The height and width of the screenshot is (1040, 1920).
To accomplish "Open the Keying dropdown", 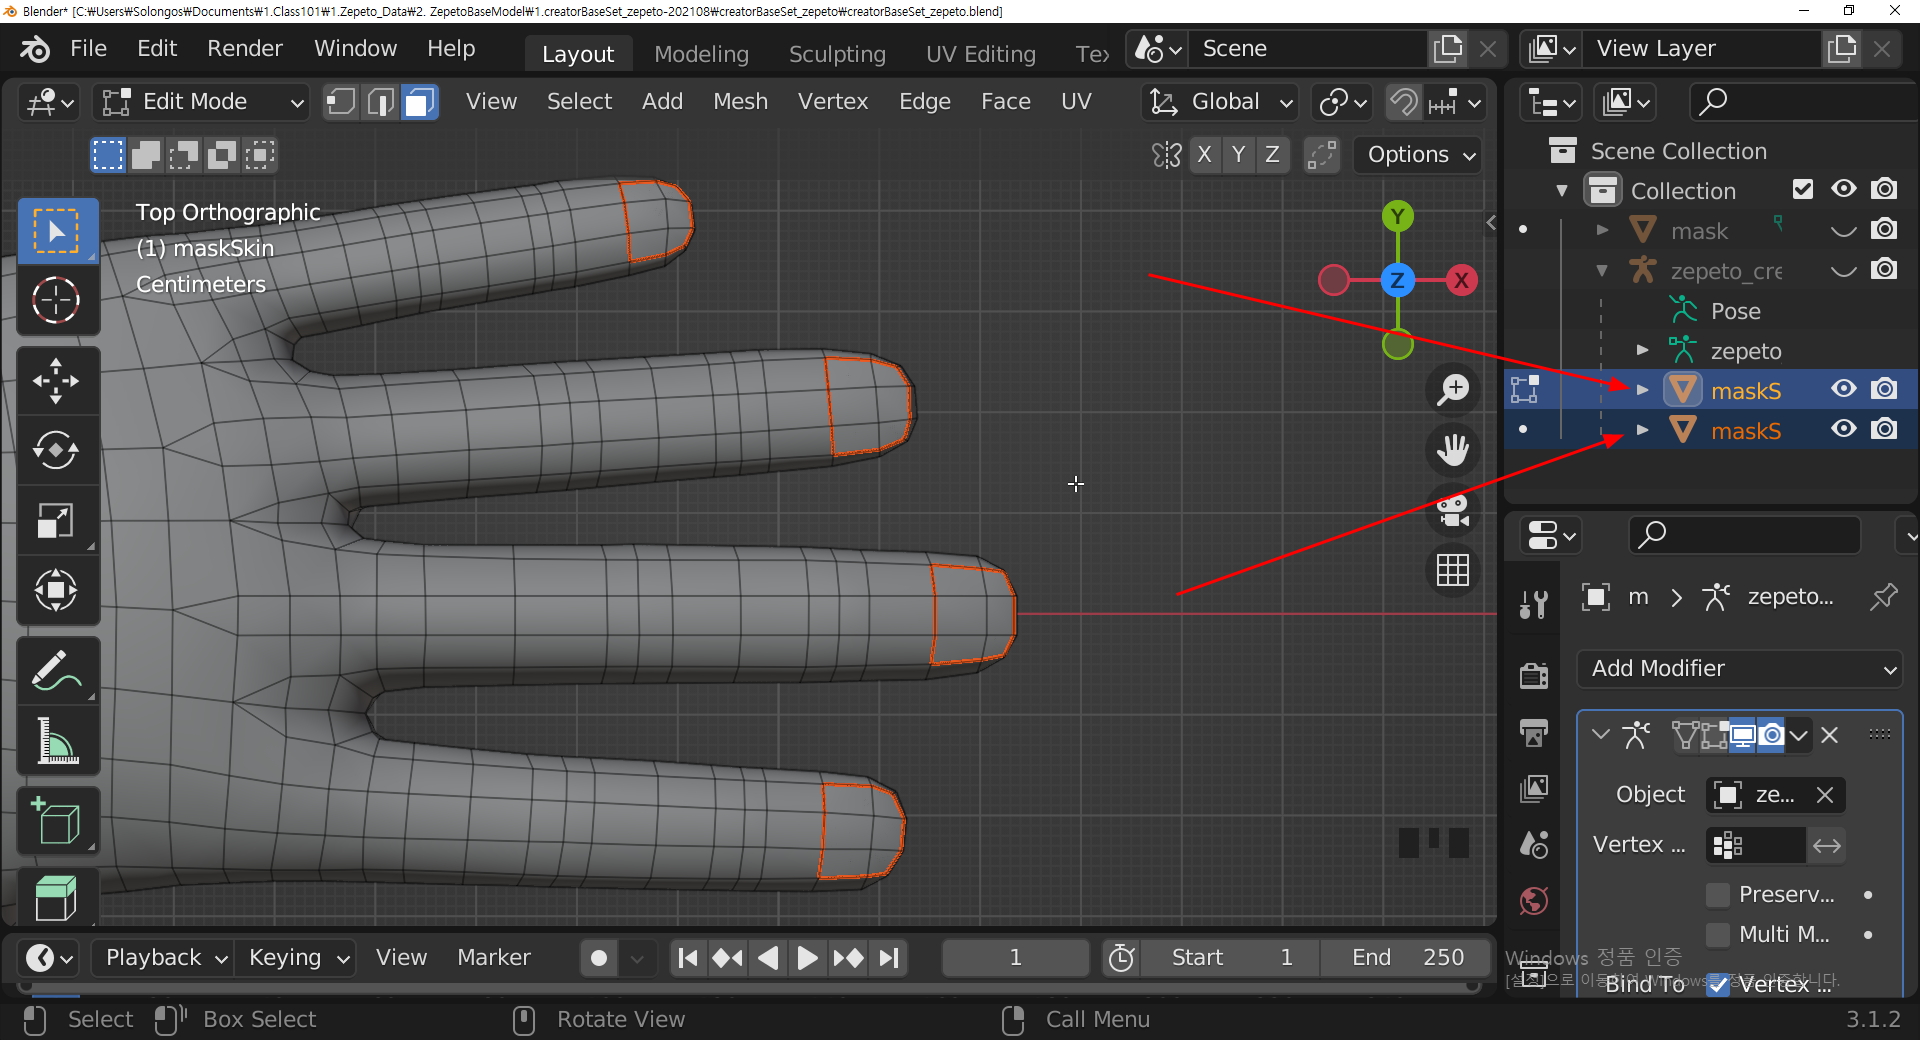I will pyautogui.click(x=298, y=958).
